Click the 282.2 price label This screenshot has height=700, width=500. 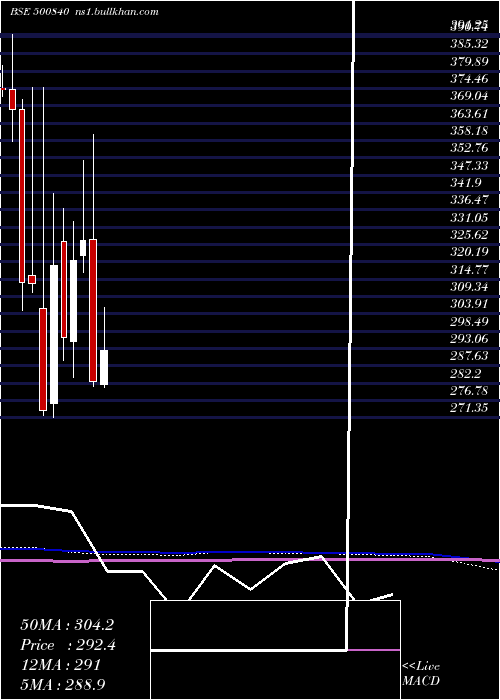click(x=465, y=373)
